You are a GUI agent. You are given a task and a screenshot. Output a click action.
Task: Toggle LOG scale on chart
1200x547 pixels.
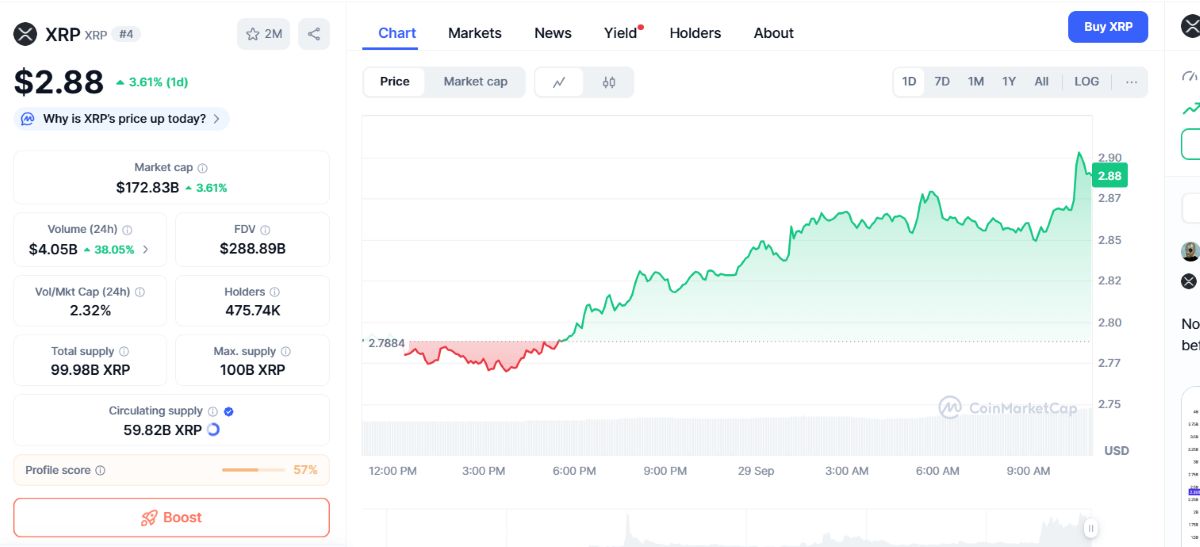[x=1087, y=82]
